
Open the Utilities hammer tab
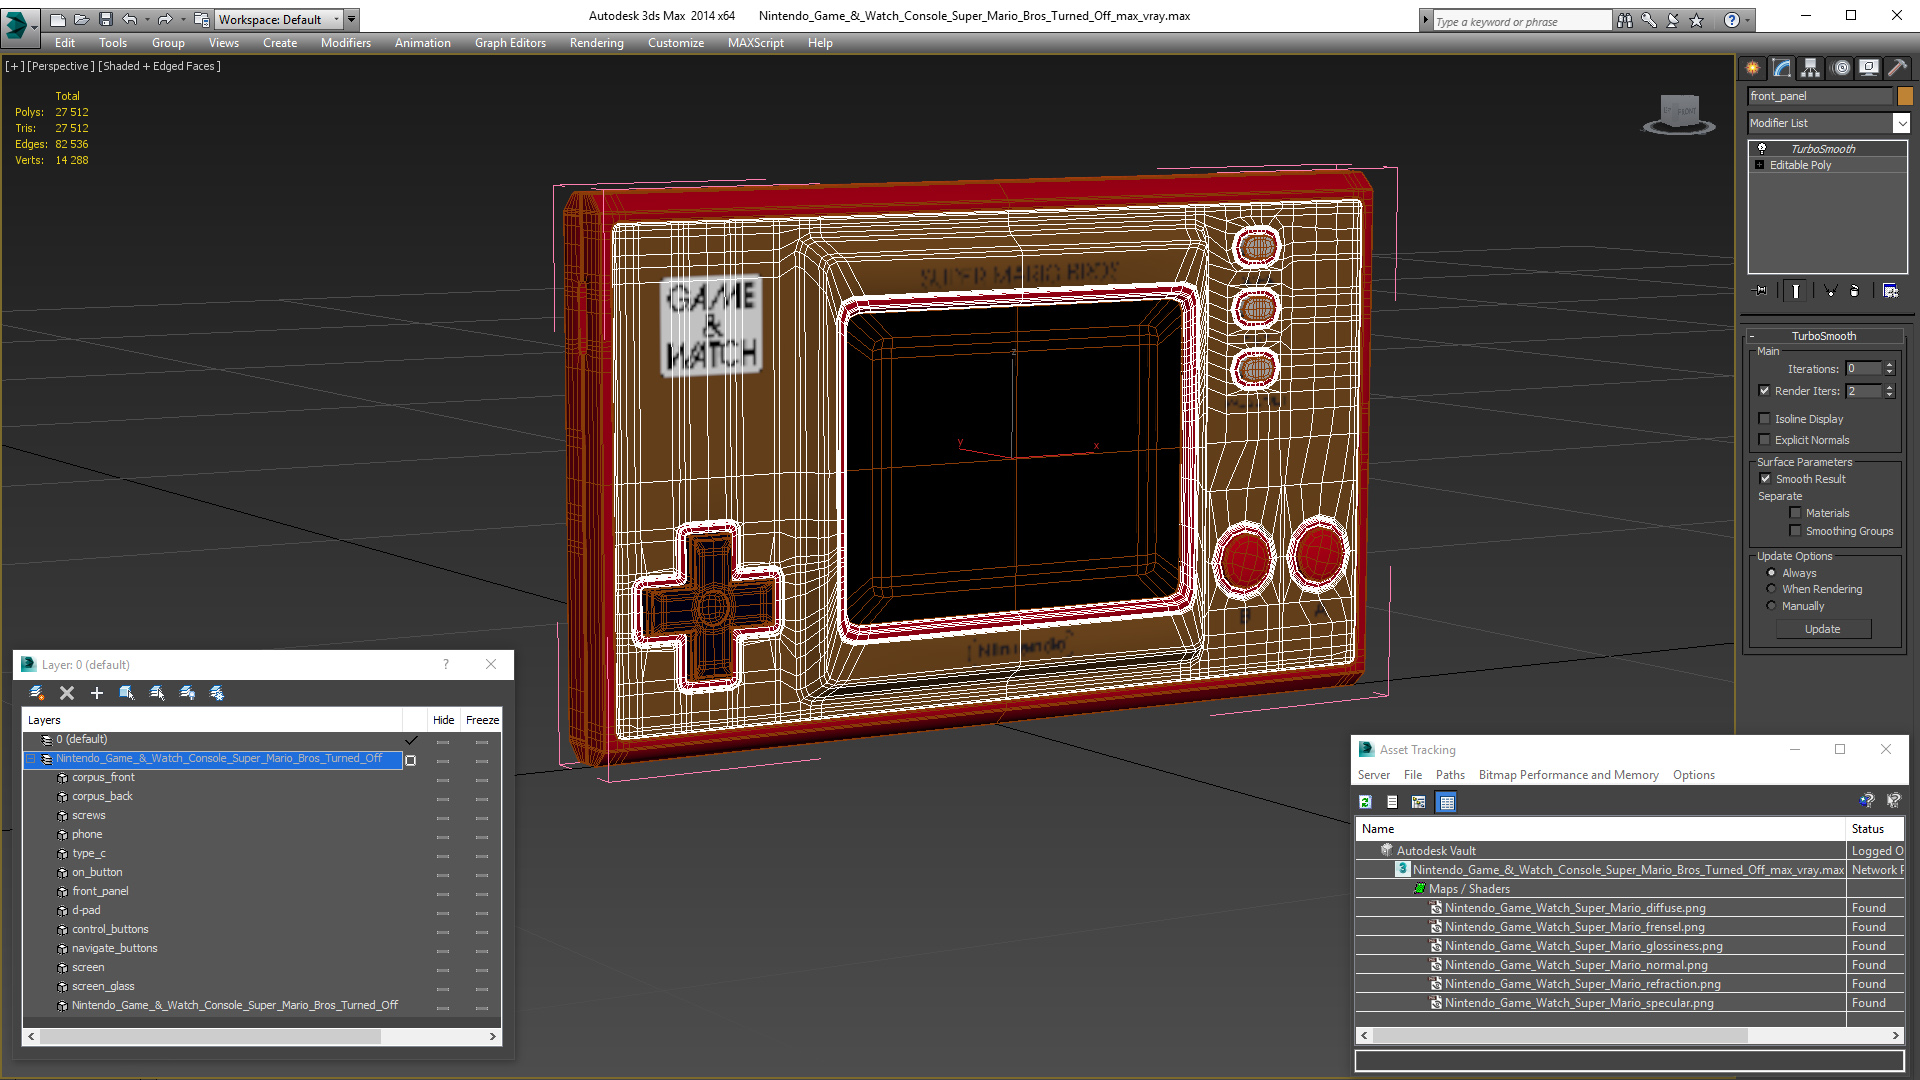point(1897,68)
